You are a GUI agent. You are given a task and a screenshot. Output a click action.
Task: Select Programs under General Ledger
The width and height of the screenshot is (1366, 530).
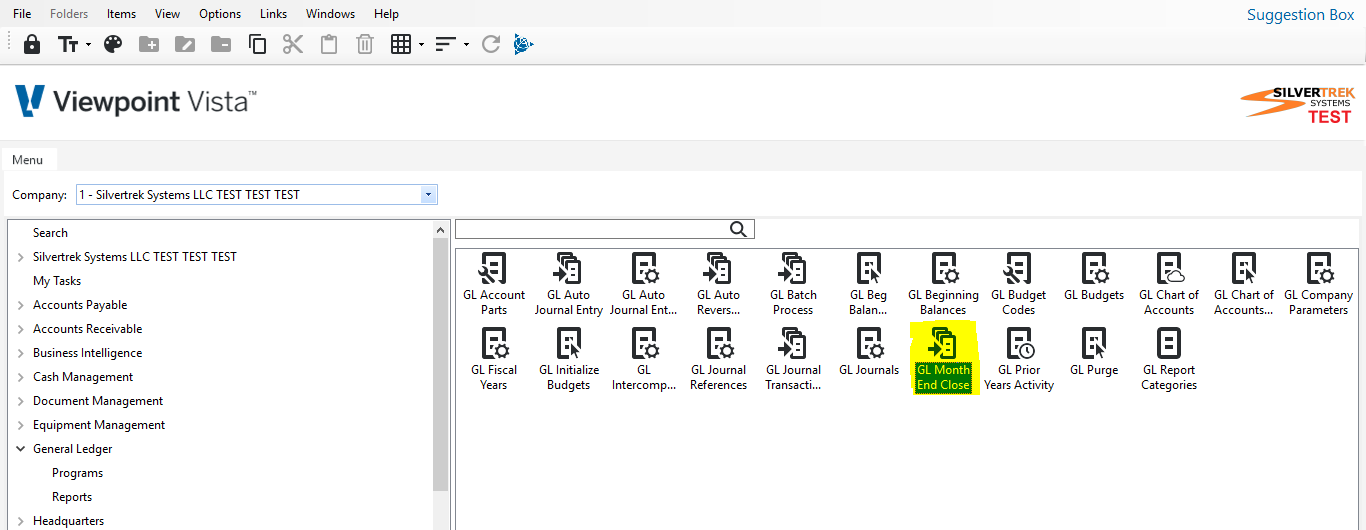point(77,473)
